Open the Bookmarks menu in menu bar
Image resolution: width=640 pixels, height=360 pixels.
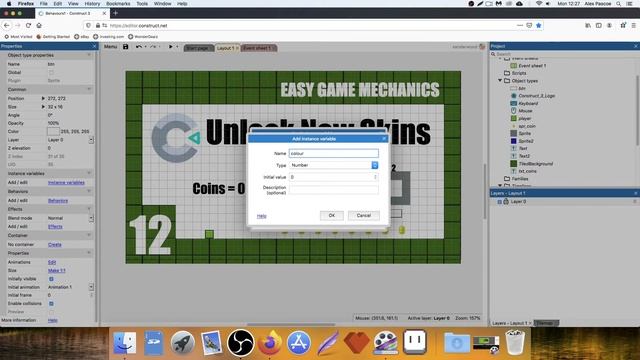click(118, 3)
